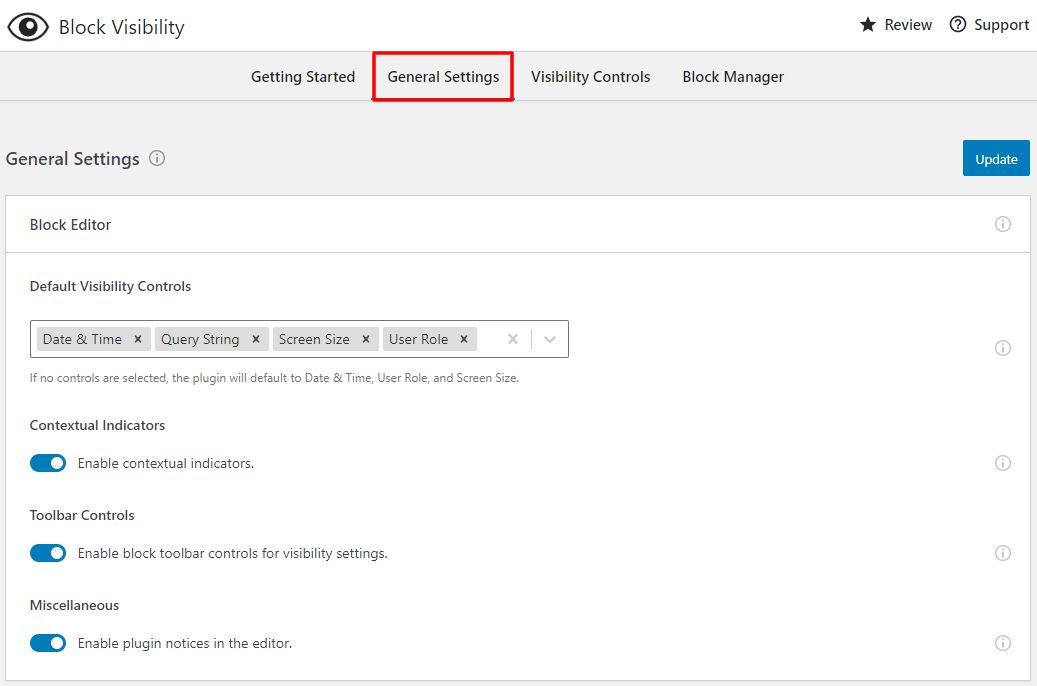Image resolution: width=1037 pixels, height=686 pixels.
Task: Toggle plugin notices in the editor switch
Action: pyautogui.click(x=48, y=643)
